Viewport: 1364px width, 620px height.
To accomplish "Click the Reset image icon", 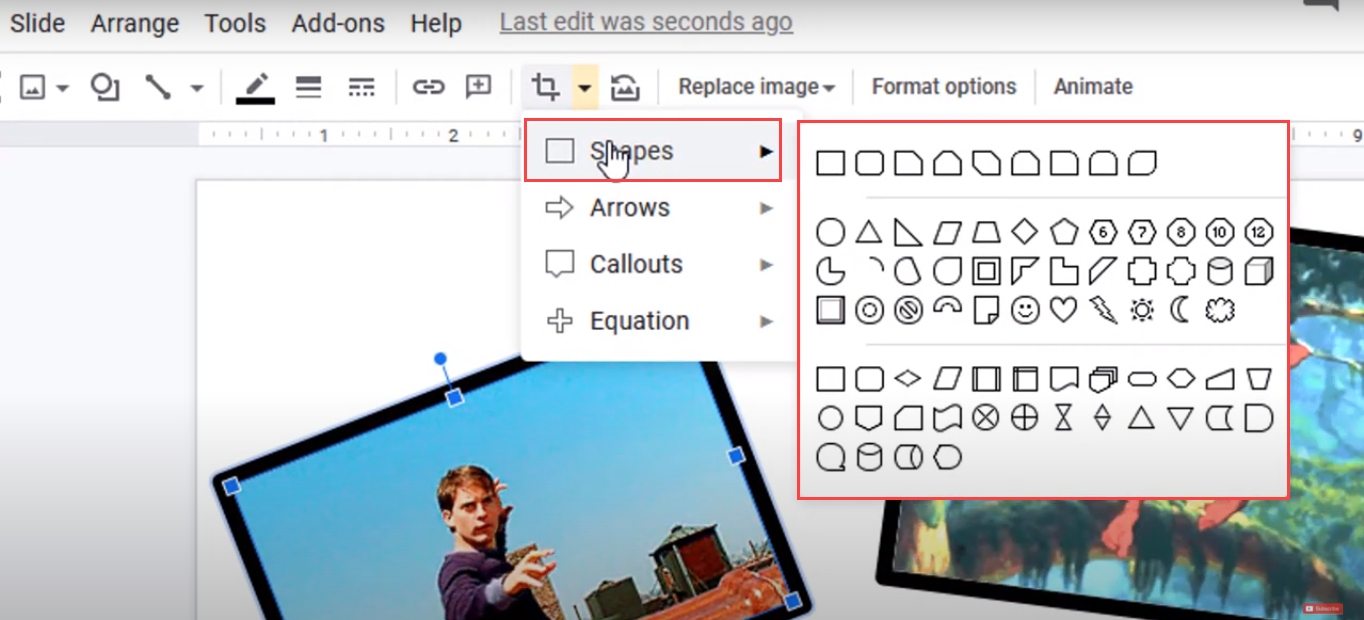I will 625,87.
